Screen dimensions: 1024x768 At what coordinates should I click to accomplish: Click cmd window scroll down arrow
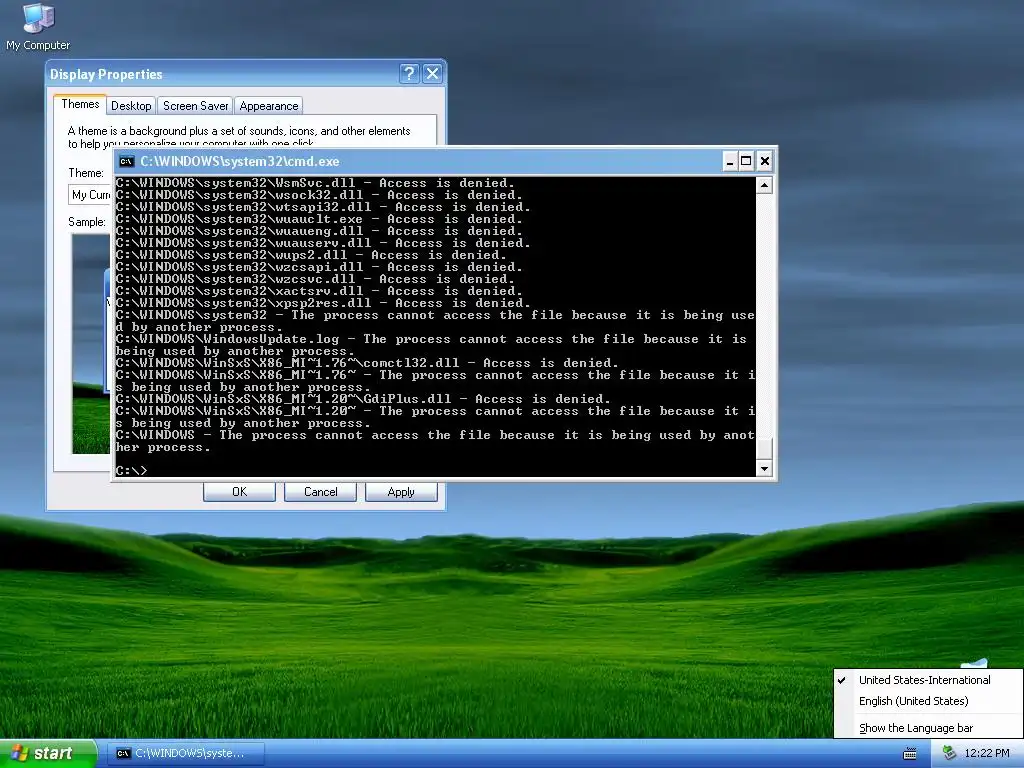click(x=764, y=468)
